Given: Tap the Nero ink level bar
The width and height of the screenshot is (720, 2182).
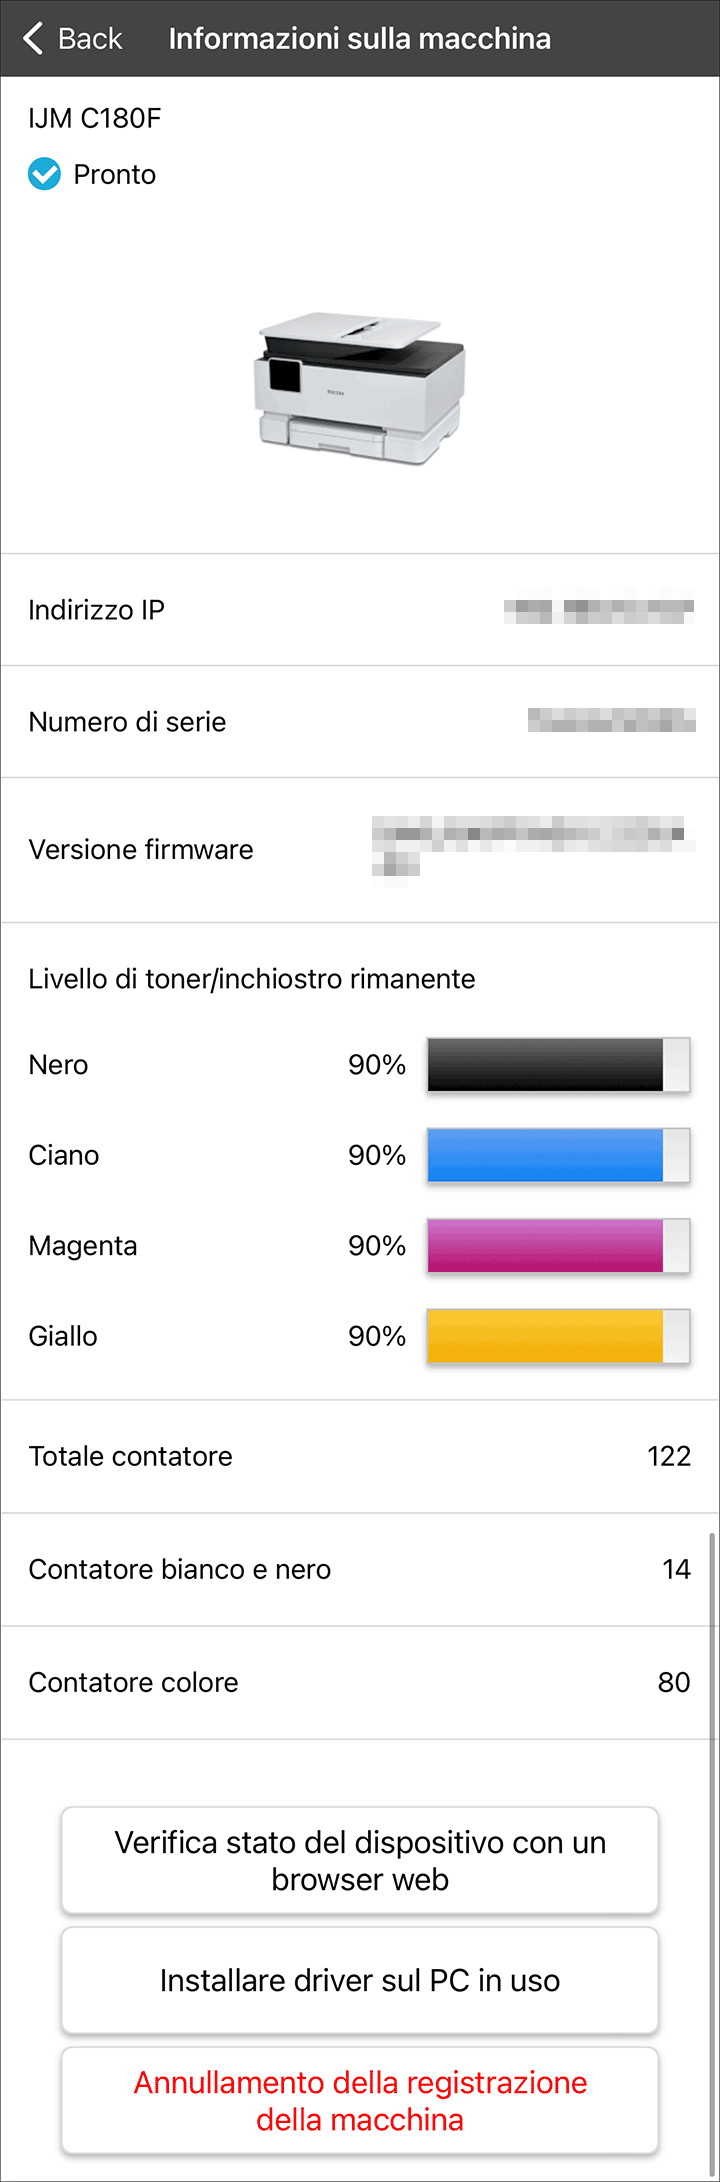Looking at the screenshot, I should (558, 1064).
